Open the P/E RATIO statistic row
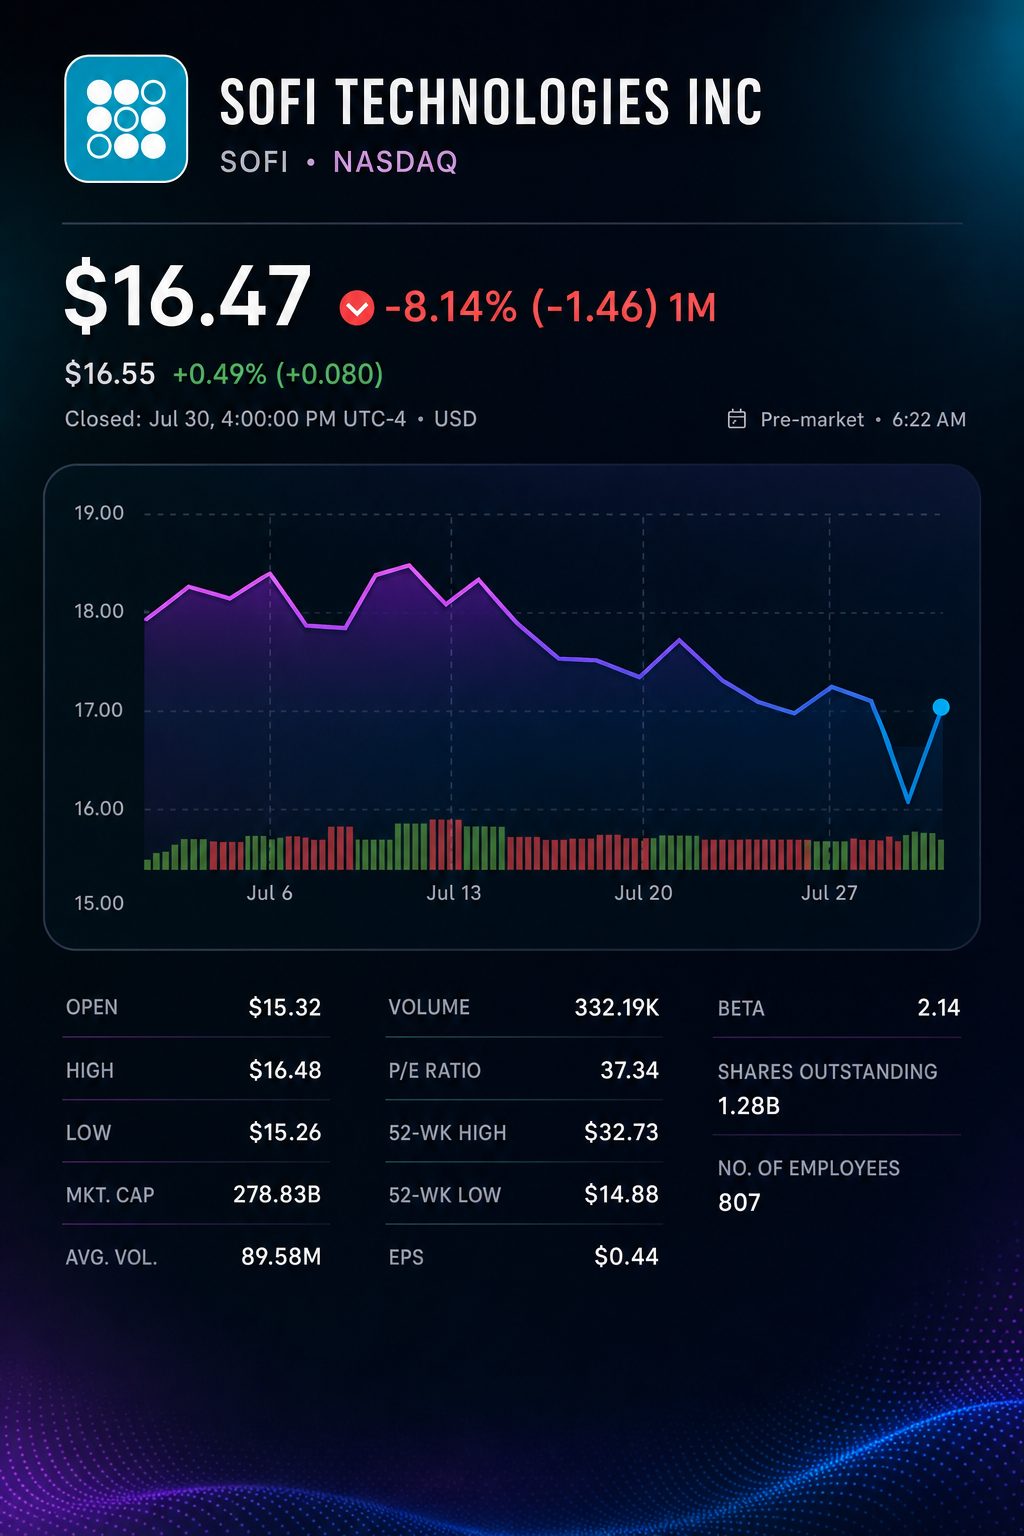The height and width of the screenshot is (1536, 1024). point(524,1070)
